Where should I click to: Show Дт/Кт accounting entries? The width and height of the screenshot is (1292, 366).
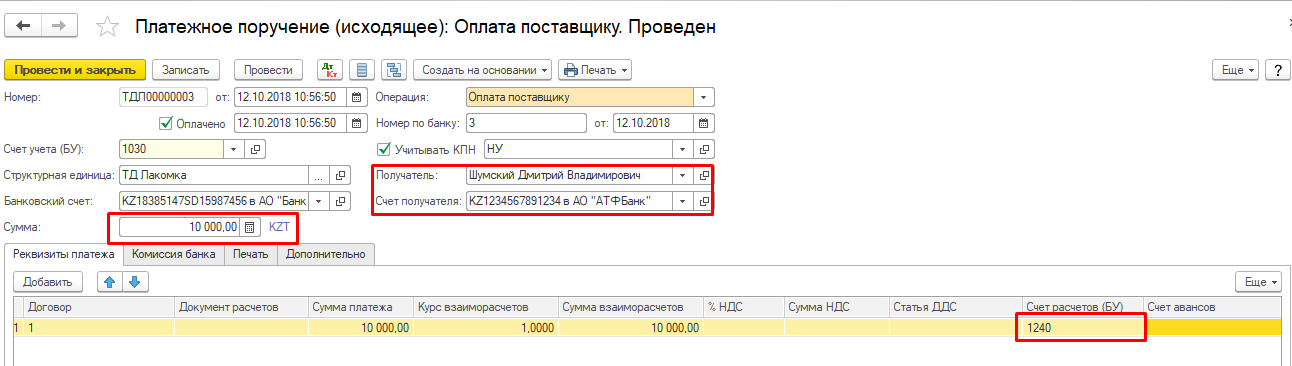[x=330, y=70]
